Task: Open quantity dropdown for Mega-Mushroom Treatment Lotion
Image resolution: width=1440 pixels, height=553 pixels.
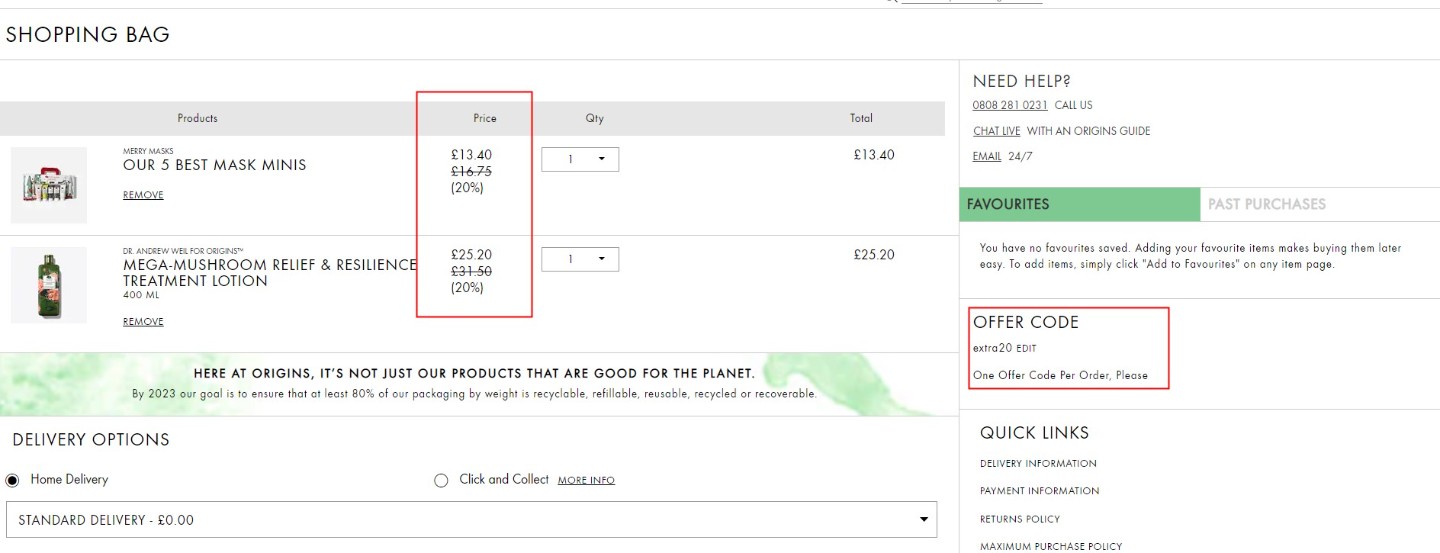Action: pos(580,259)
